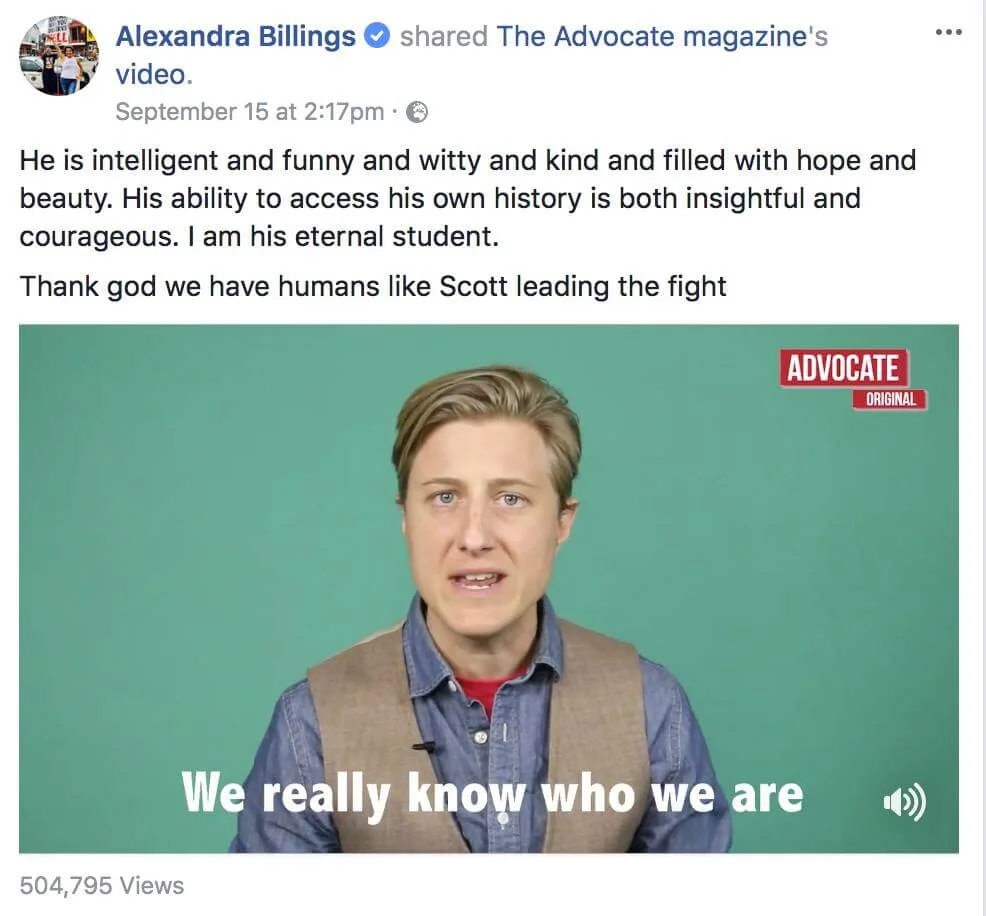Open the shared "video." link
This screenshot has width=986, height=916.
click(154, 75)
